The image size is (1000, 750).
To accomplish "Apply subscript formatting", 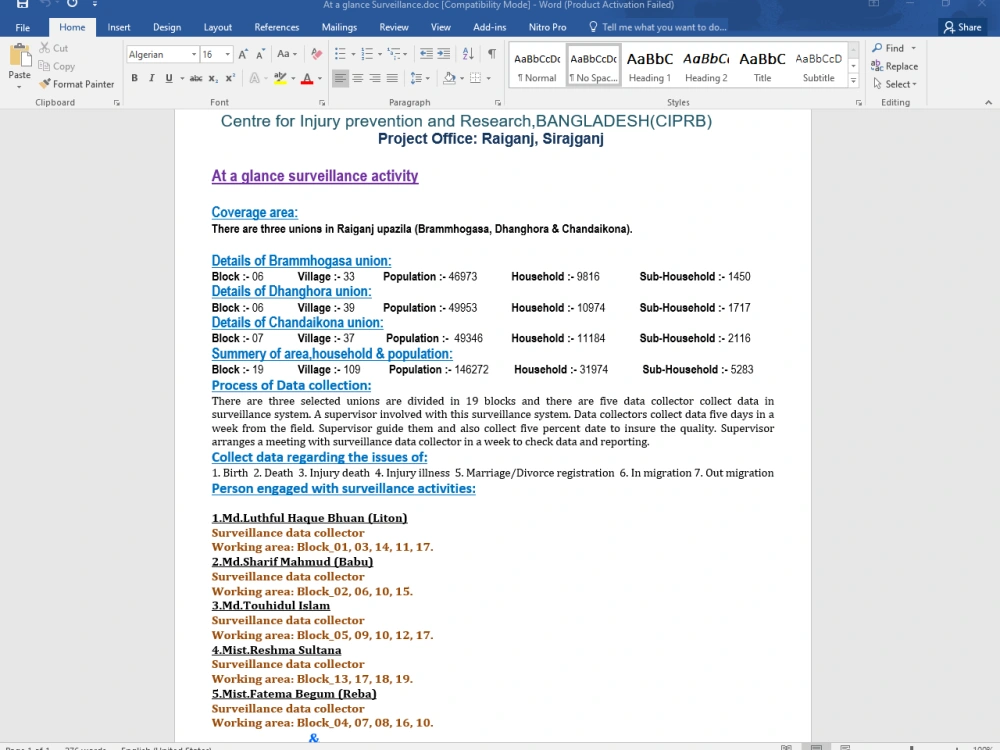I will 214,78.
